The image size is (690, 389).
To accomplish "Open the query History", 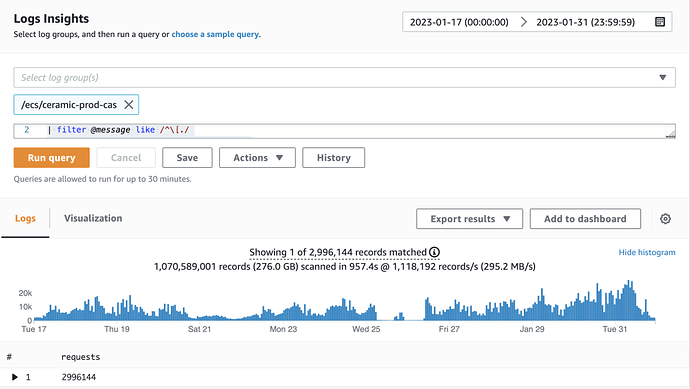I will coord(334,158).
